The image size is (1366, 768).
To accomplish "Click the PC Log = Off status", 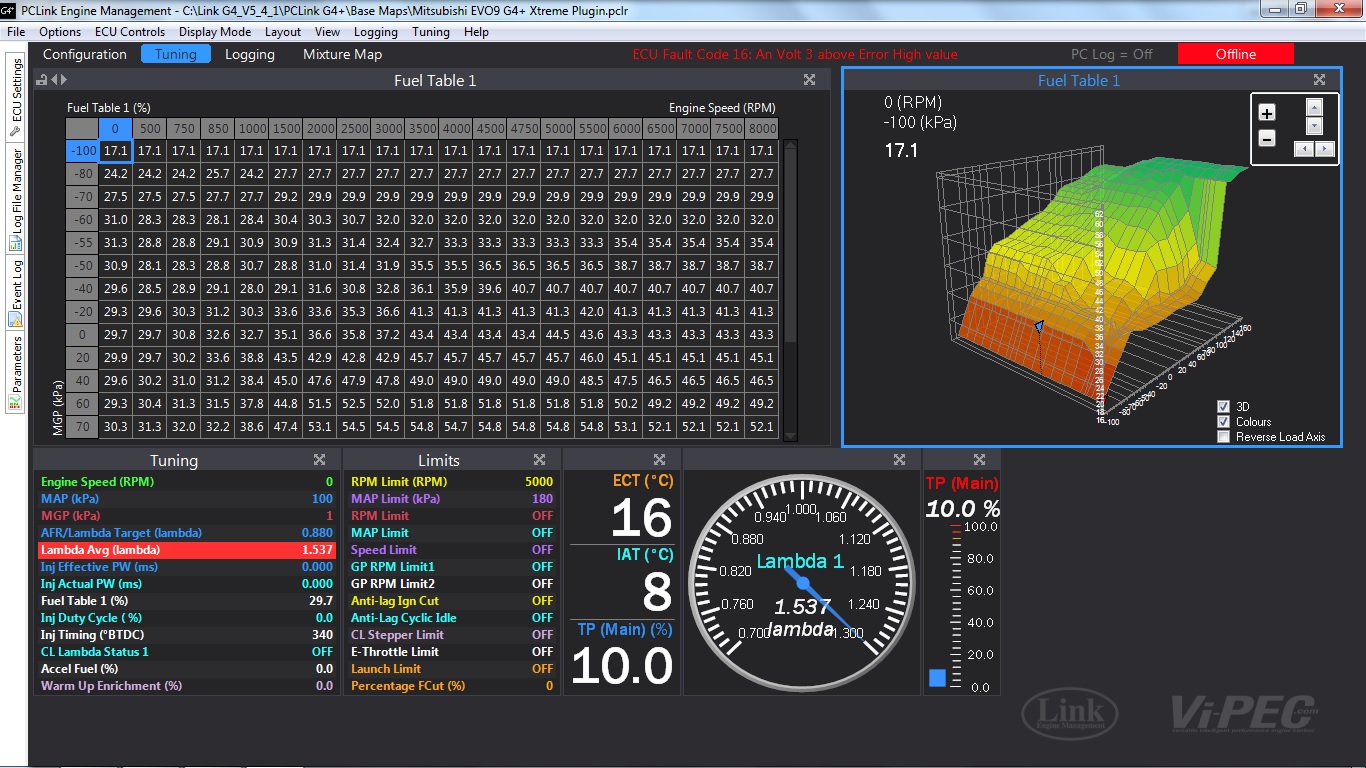I will click(1111, 54).
